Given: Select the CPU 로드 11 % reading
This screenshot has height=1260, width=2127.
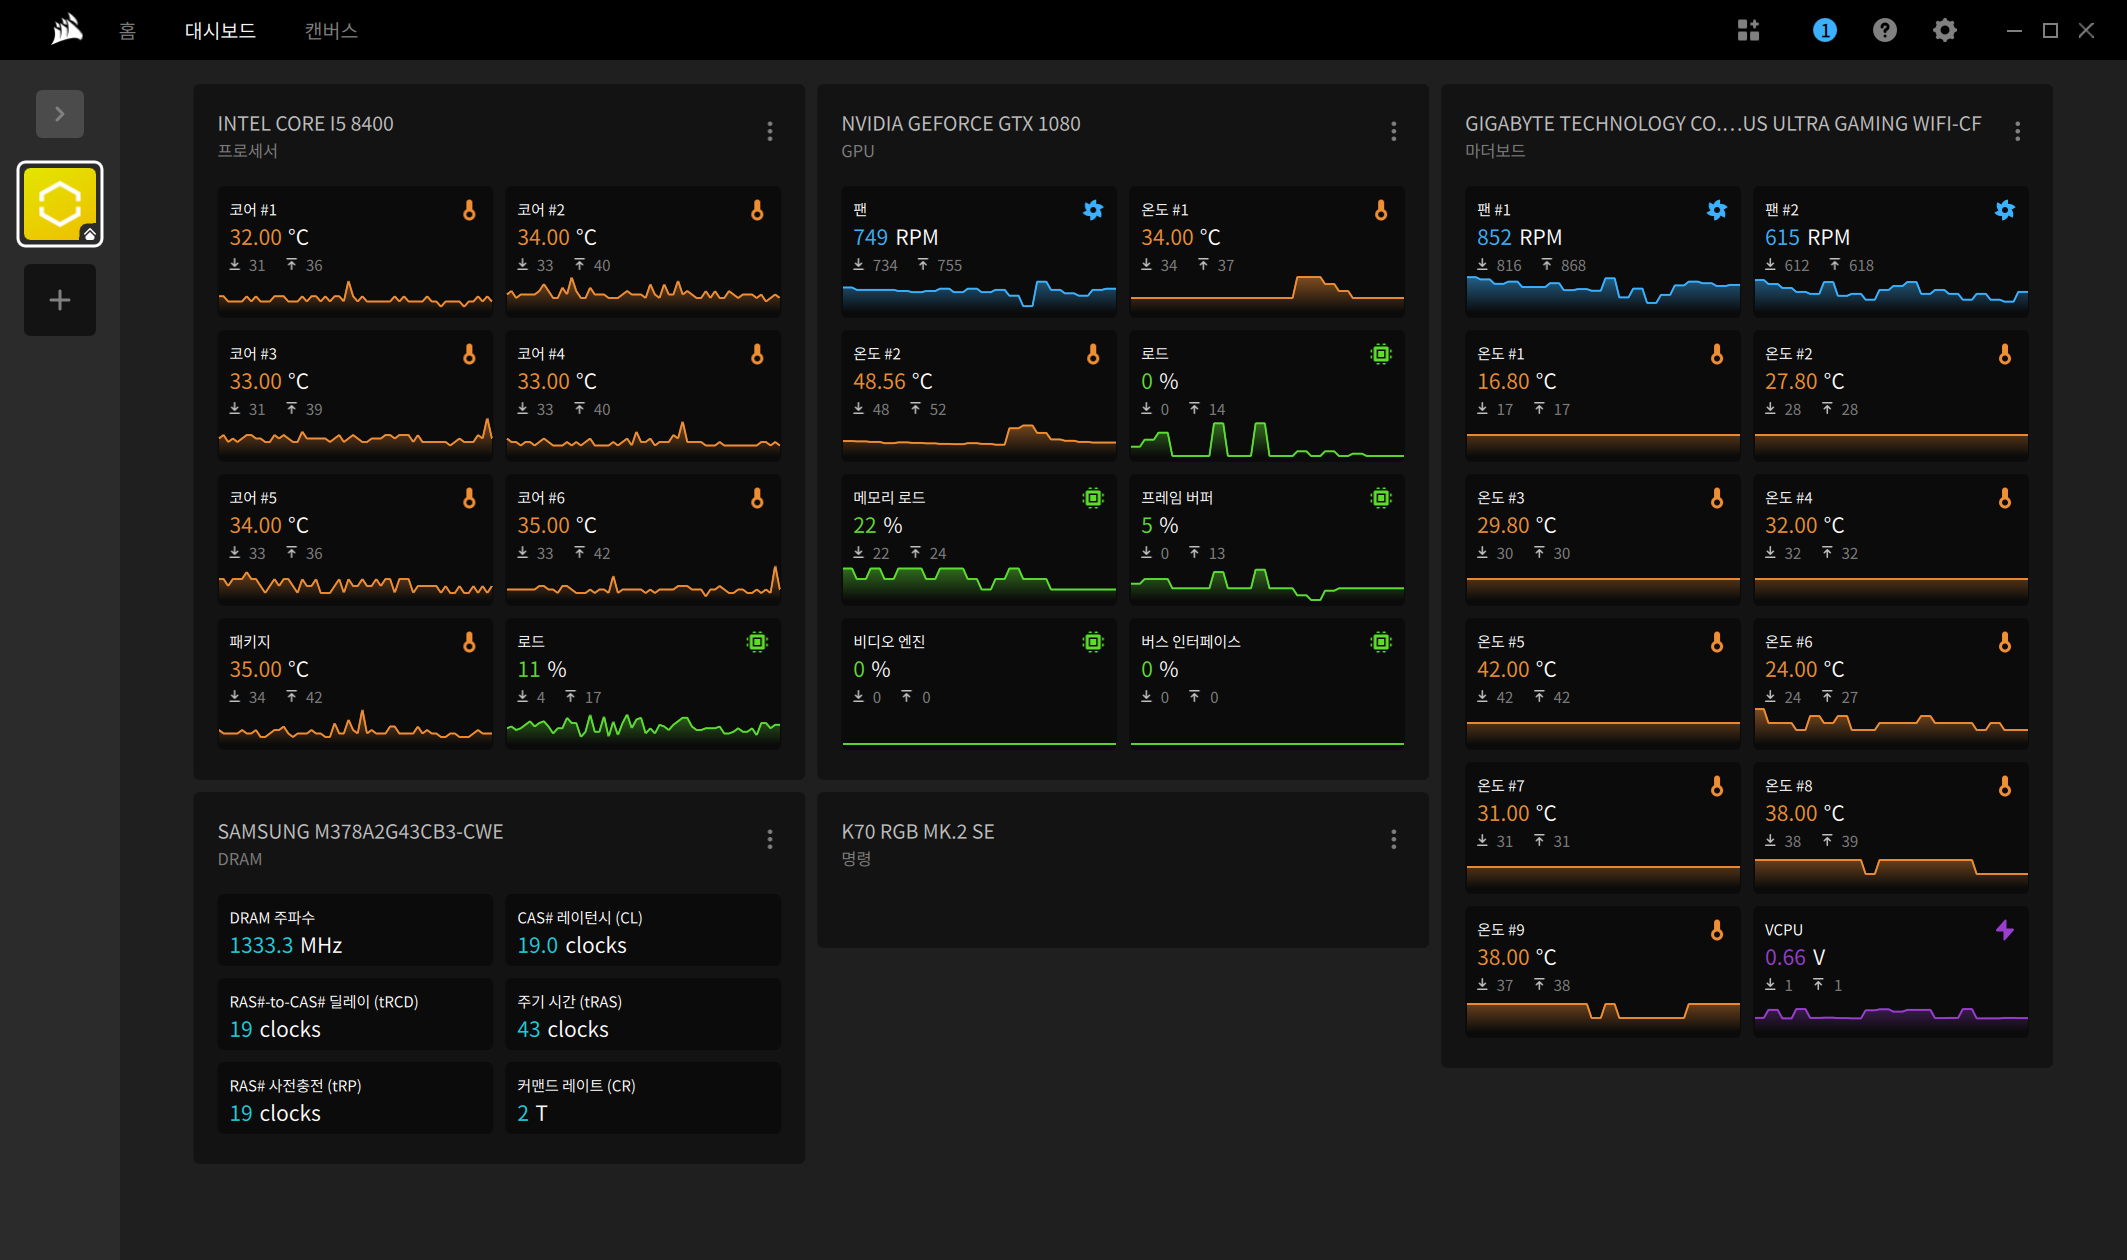Looking at the screenshot, I should pyautogui.click(x=542, y=669).
